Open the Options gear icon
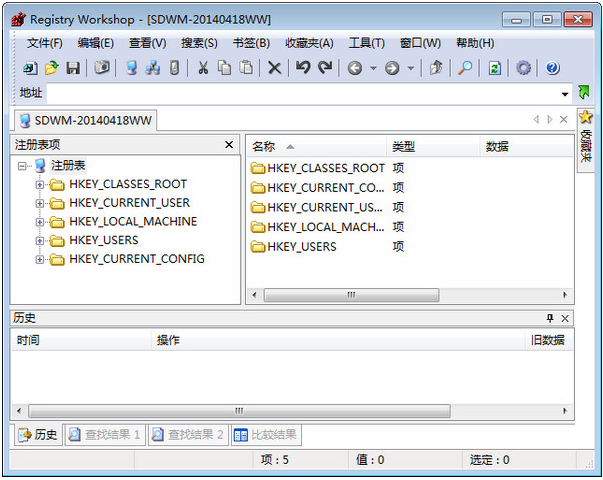 523,68
